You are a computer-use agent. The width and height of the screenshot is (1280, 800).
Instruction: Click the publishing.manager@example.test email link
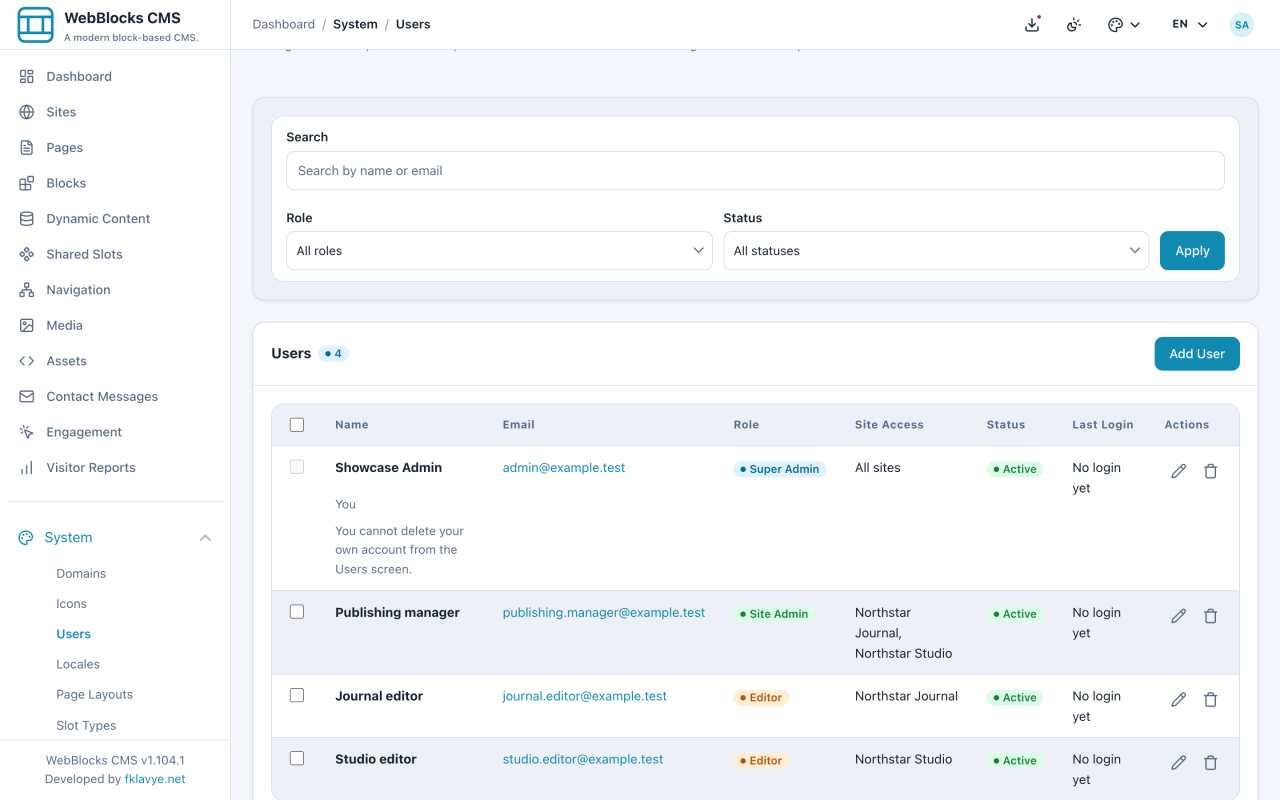[x=604, y=613]
